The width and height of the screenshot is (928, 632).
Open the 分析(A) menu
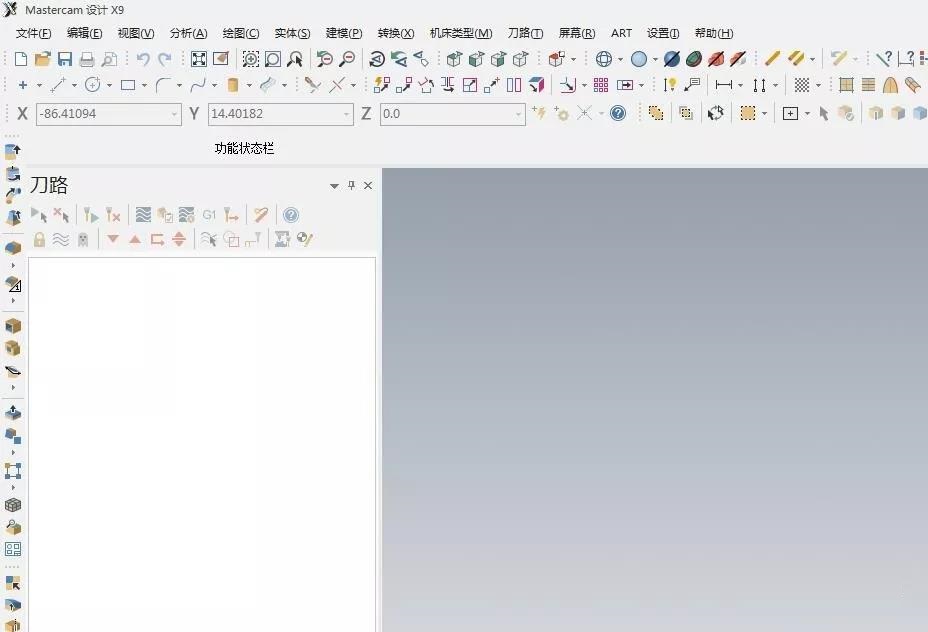coord(188,33)
